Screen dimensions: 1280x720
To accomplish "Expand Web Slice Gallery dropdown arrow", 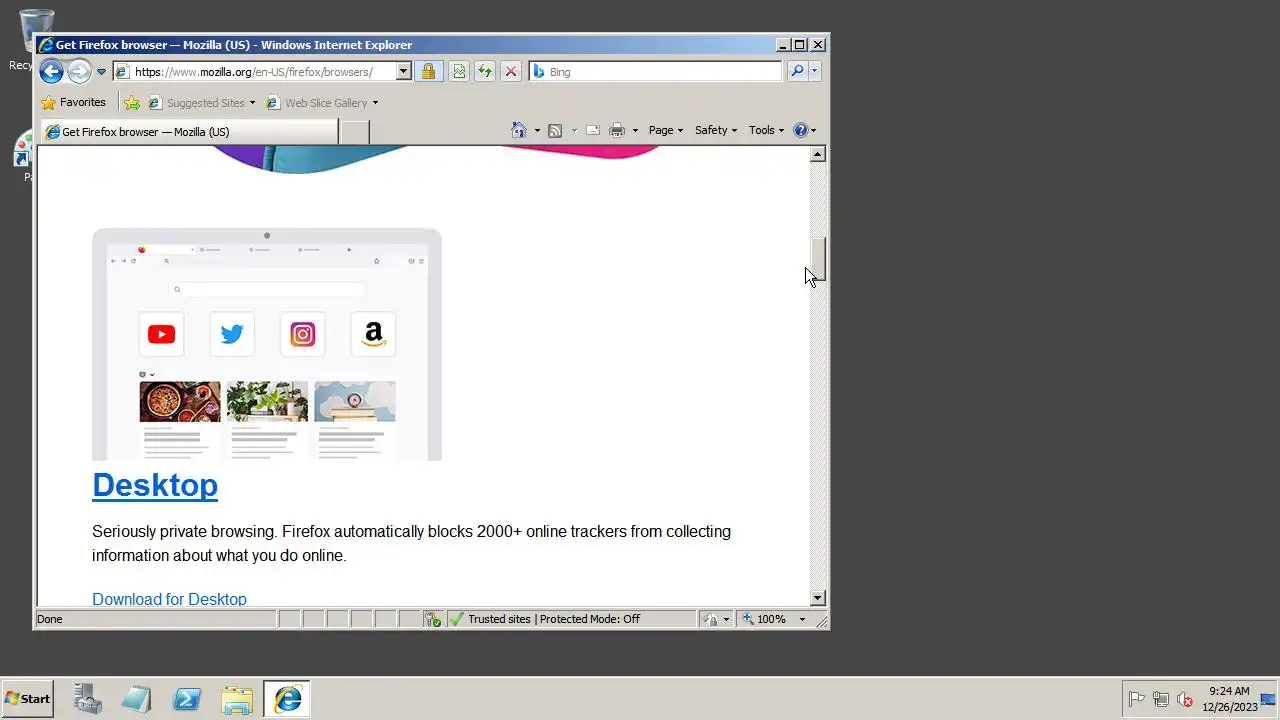I will point(376,103).
